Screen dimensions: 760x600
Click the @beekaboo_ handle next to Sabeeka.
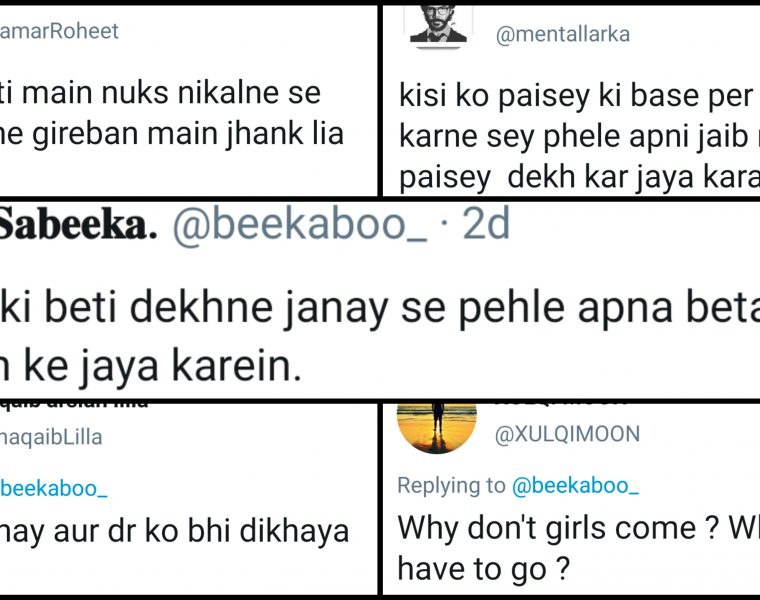[x=299, y=228]
